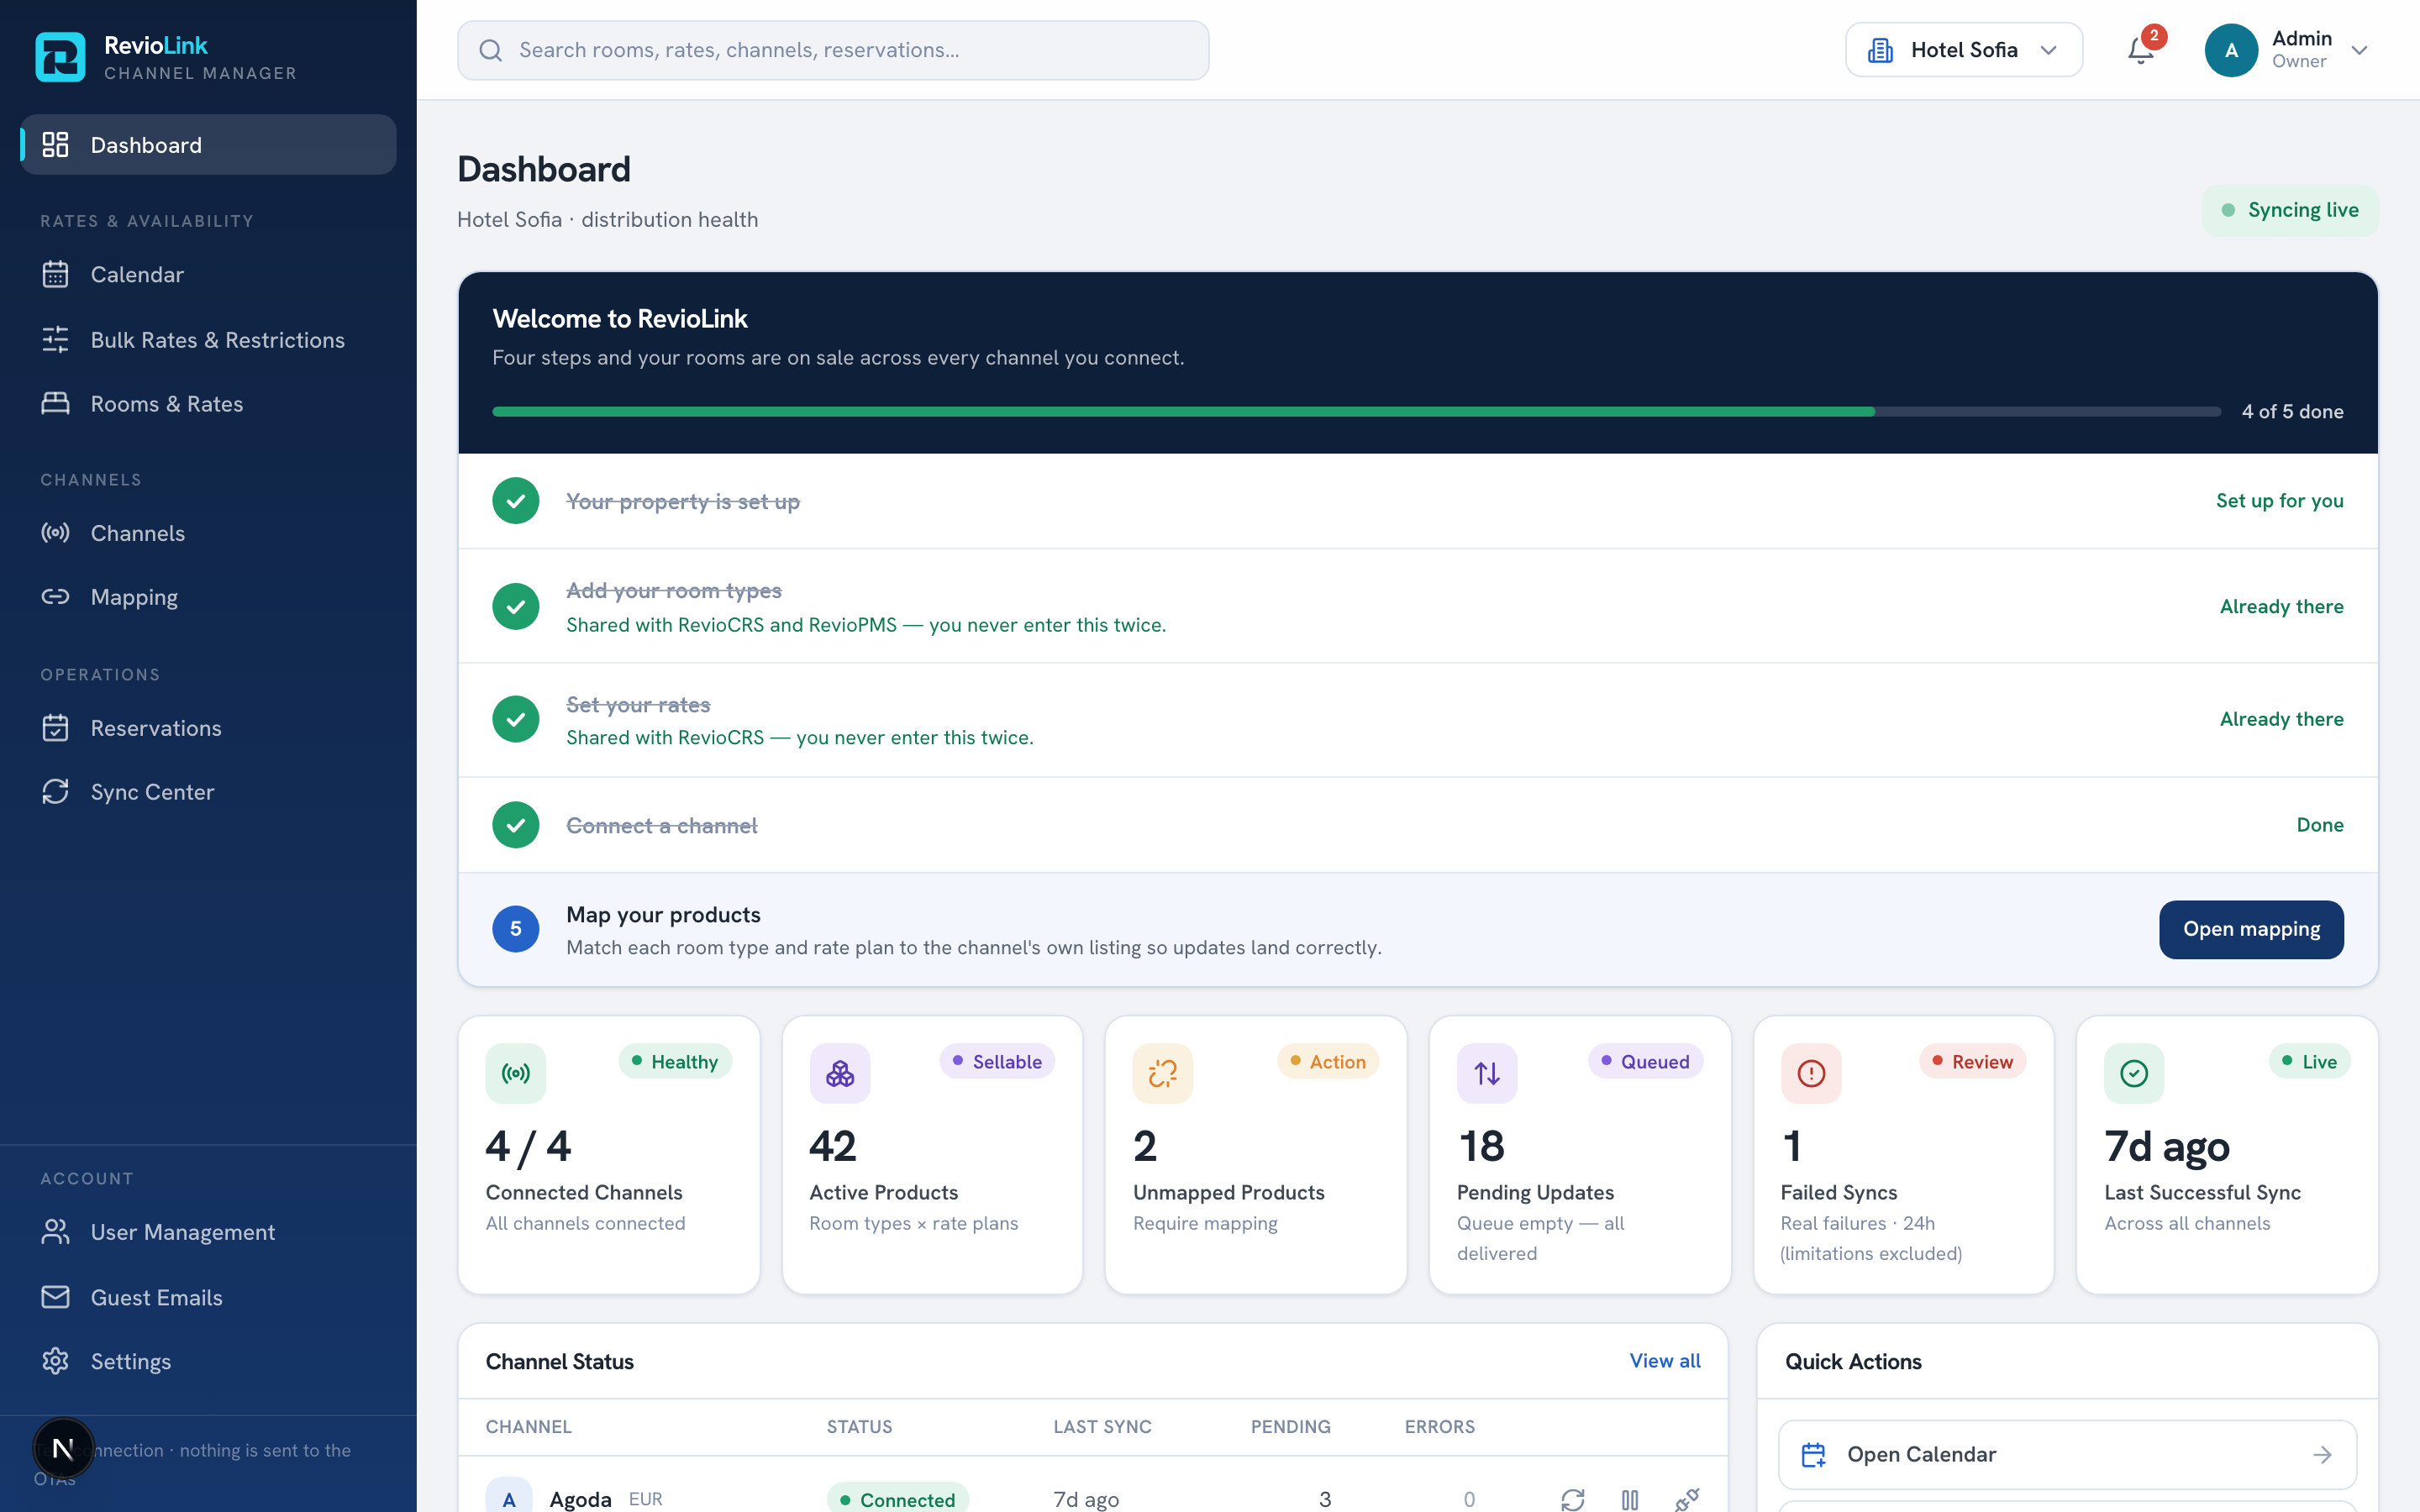Image resolution: width=2420 pixels, height=1512 pixels.
Task: Click the hotel building icon beside Hotel Sofia
Action: (1880, 50)
